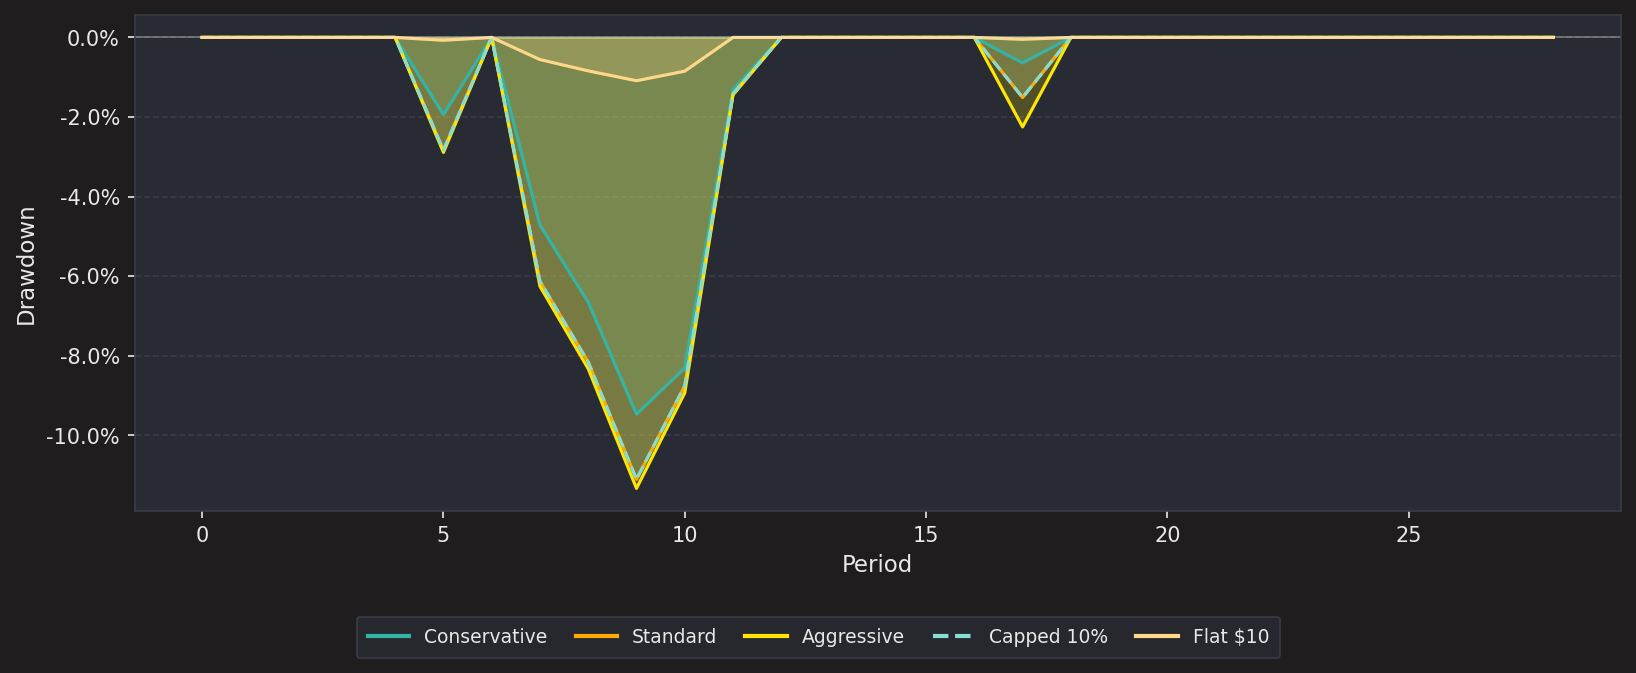Image resolution: width=1636 pixels, height=673 pixels.
Task: Click the deepest drawdown trough at period 9
Action: (636, 487)
